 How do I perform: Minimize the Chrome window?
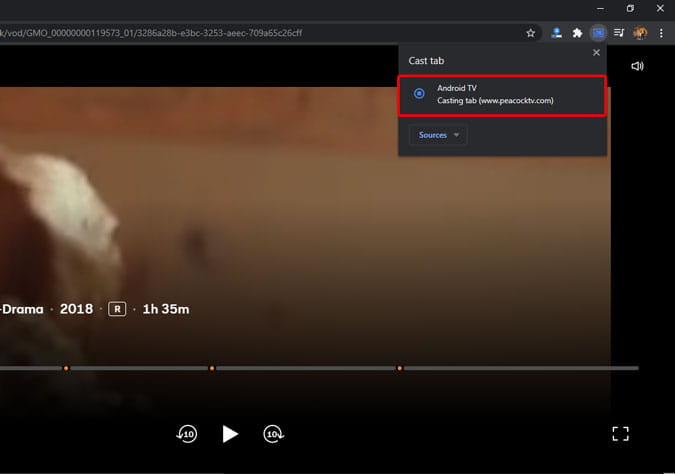[601, 9]
